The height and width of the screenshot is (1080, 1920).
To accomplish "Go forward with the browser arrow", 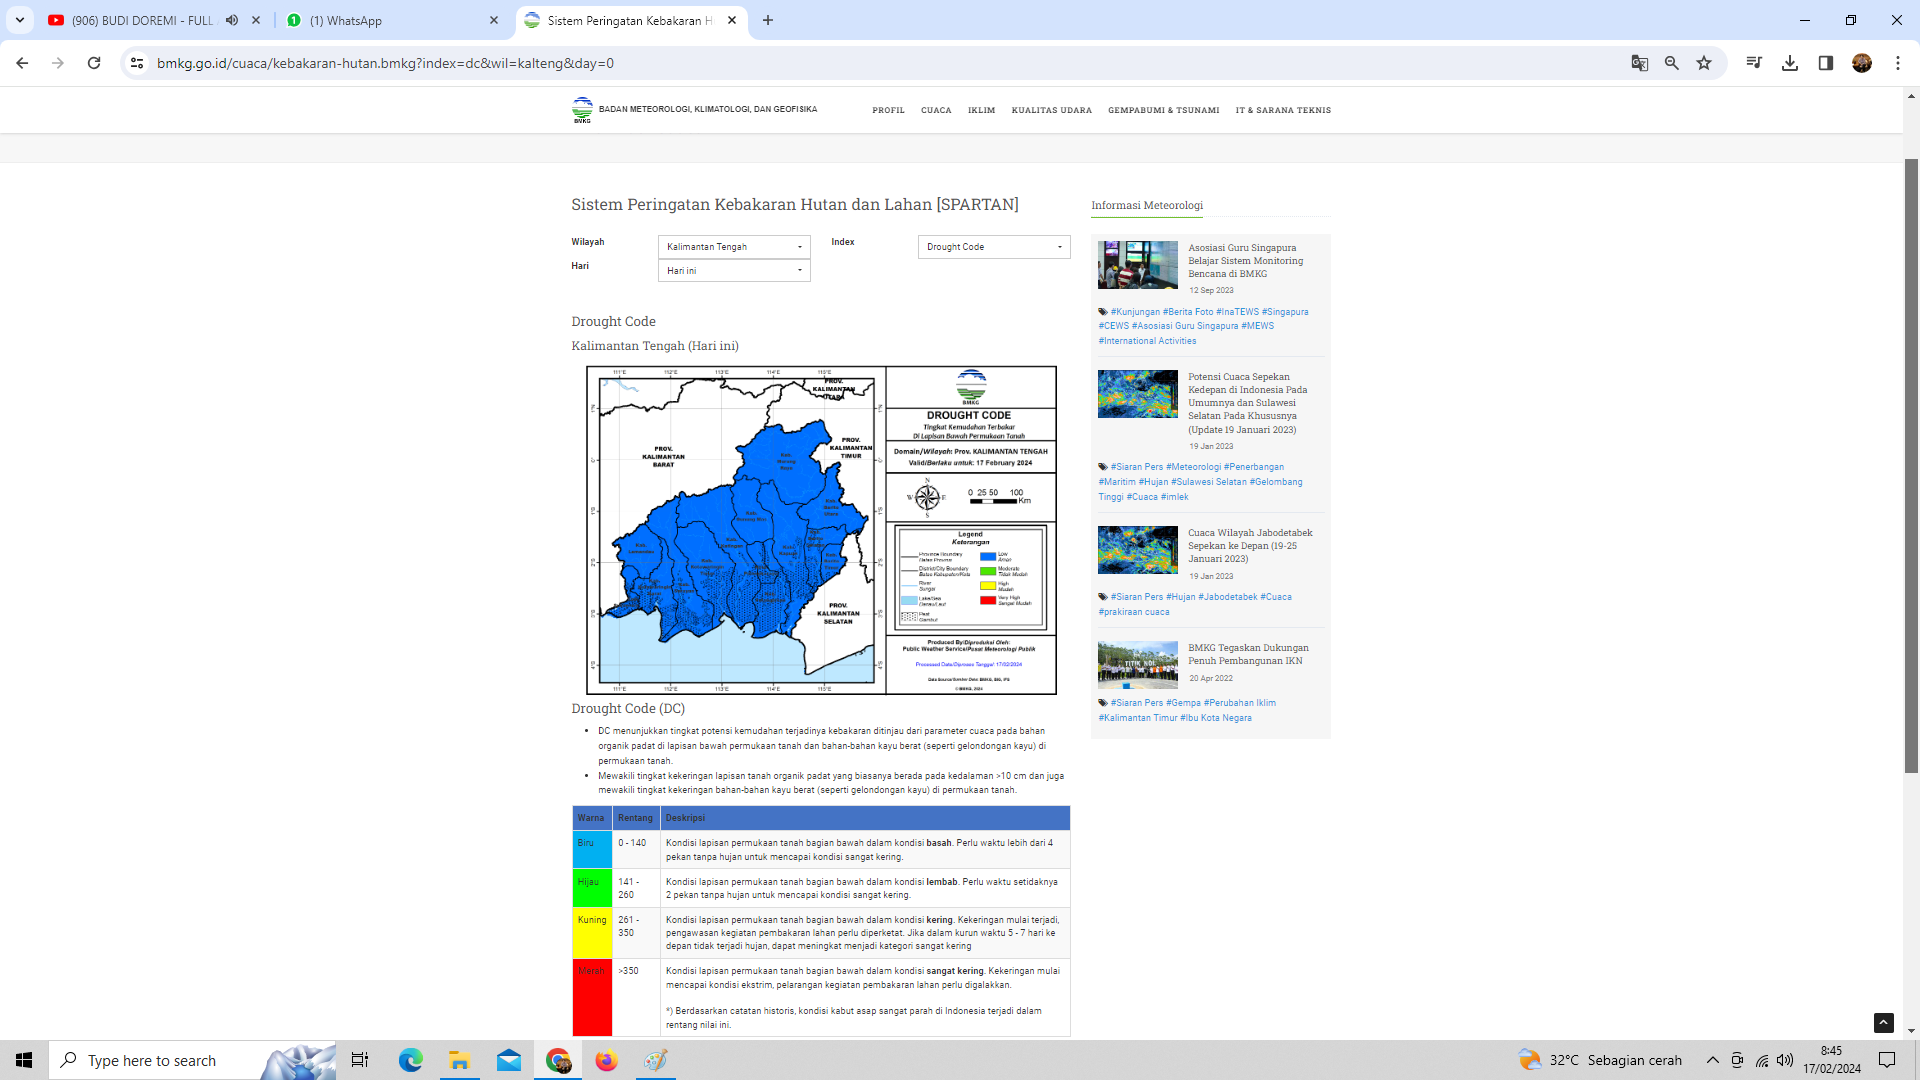I will click(x=58, y=63).
